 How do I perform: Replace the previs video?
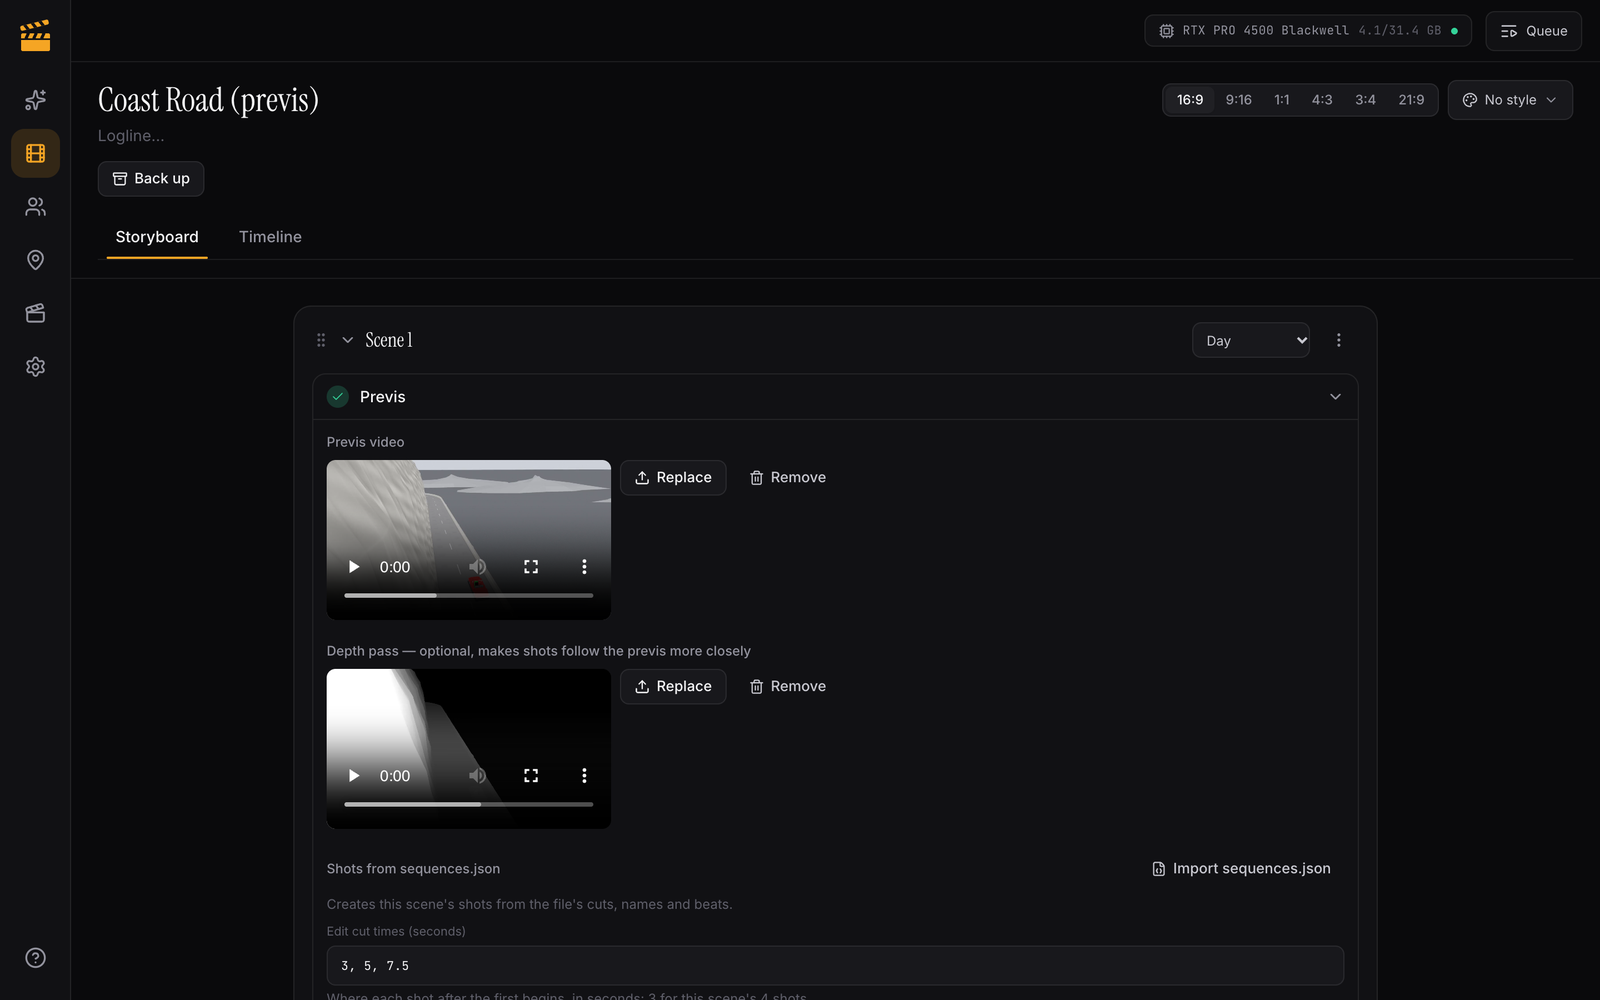[x=673, y=478]
